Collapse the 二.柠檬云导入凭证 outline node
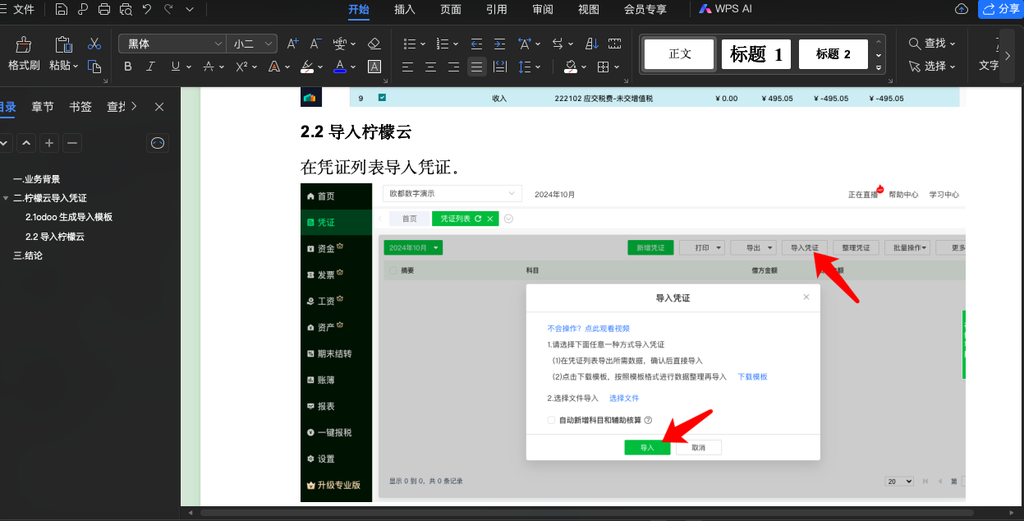Viewport: 1024px width, 521px height. [x=6, y=198]
